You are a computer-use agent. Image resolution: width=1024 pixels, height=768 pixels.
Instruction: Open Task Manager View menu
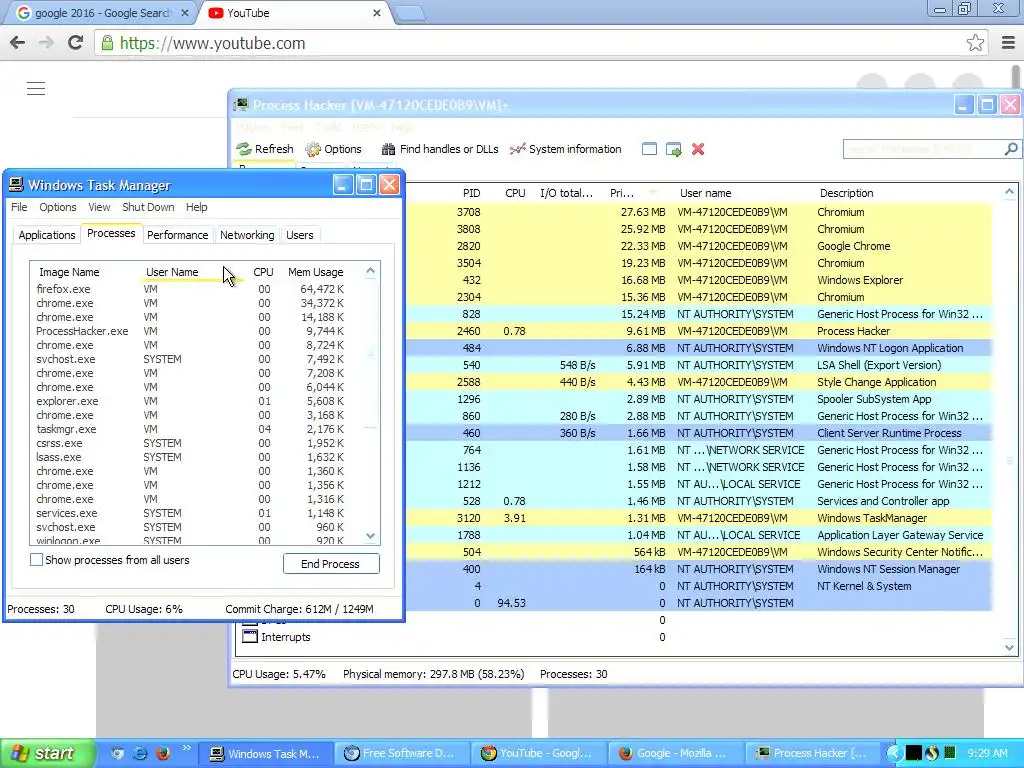click(99, 207)
